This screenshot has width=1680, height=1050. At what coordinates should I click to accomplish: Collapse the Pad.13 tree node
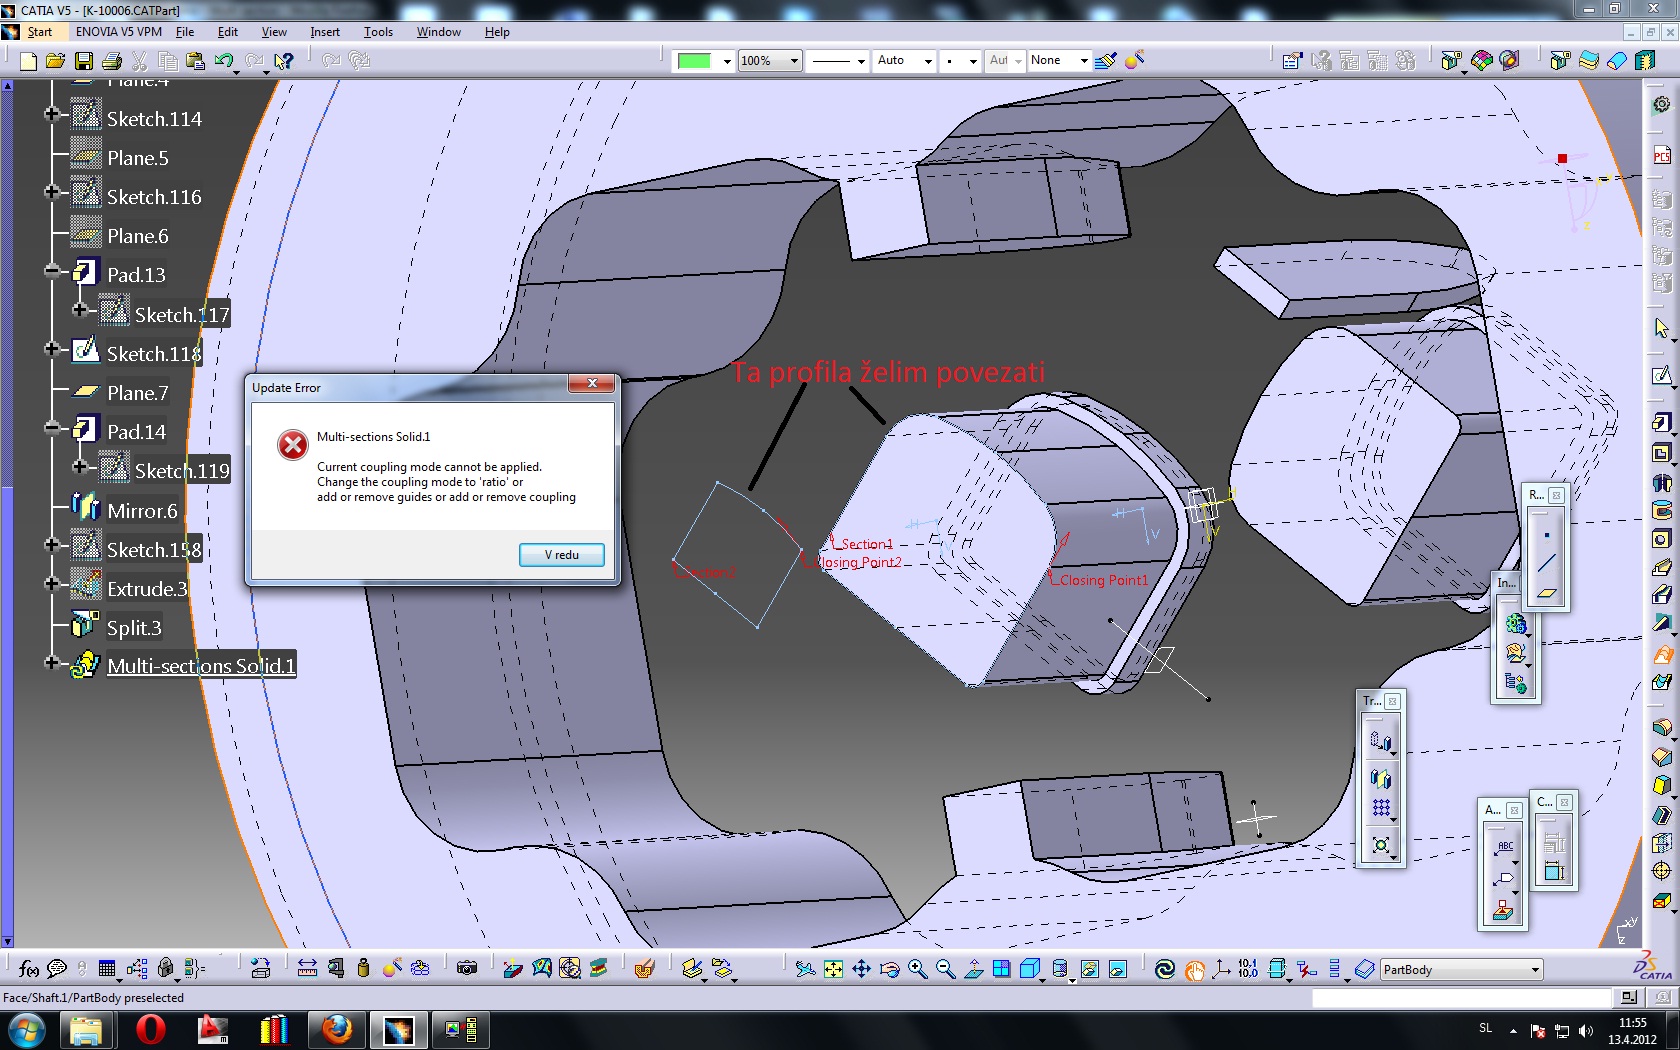pos(52,270)
